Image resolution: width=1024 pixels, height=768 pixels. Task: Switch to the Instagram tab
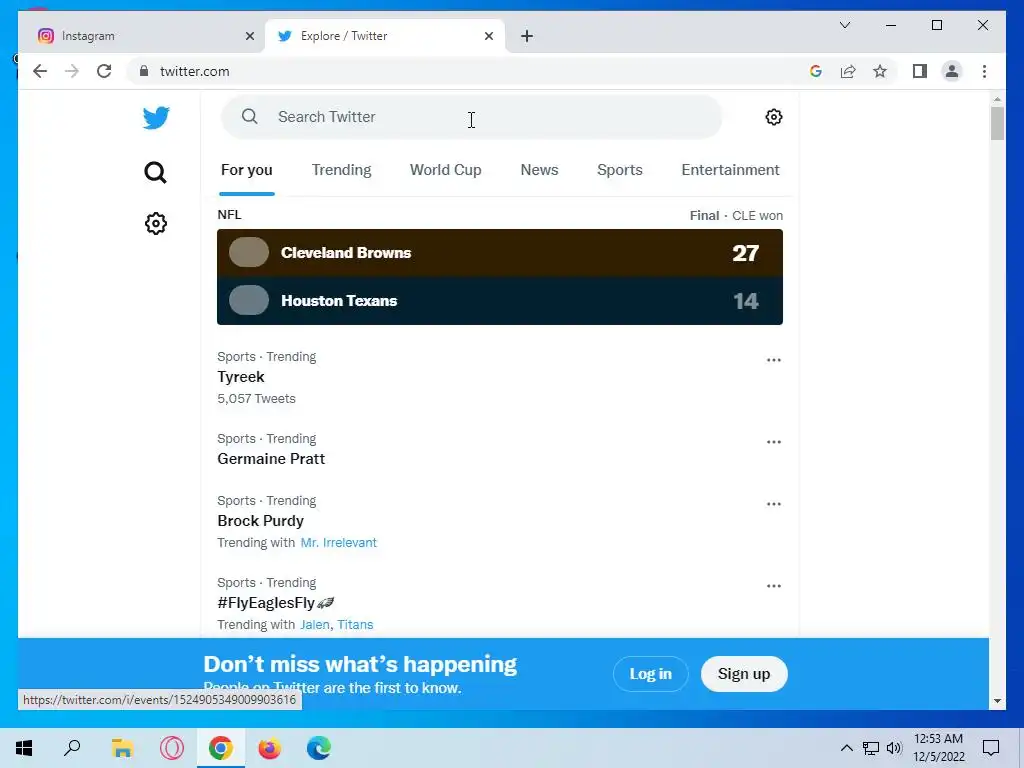click(144, 36)
